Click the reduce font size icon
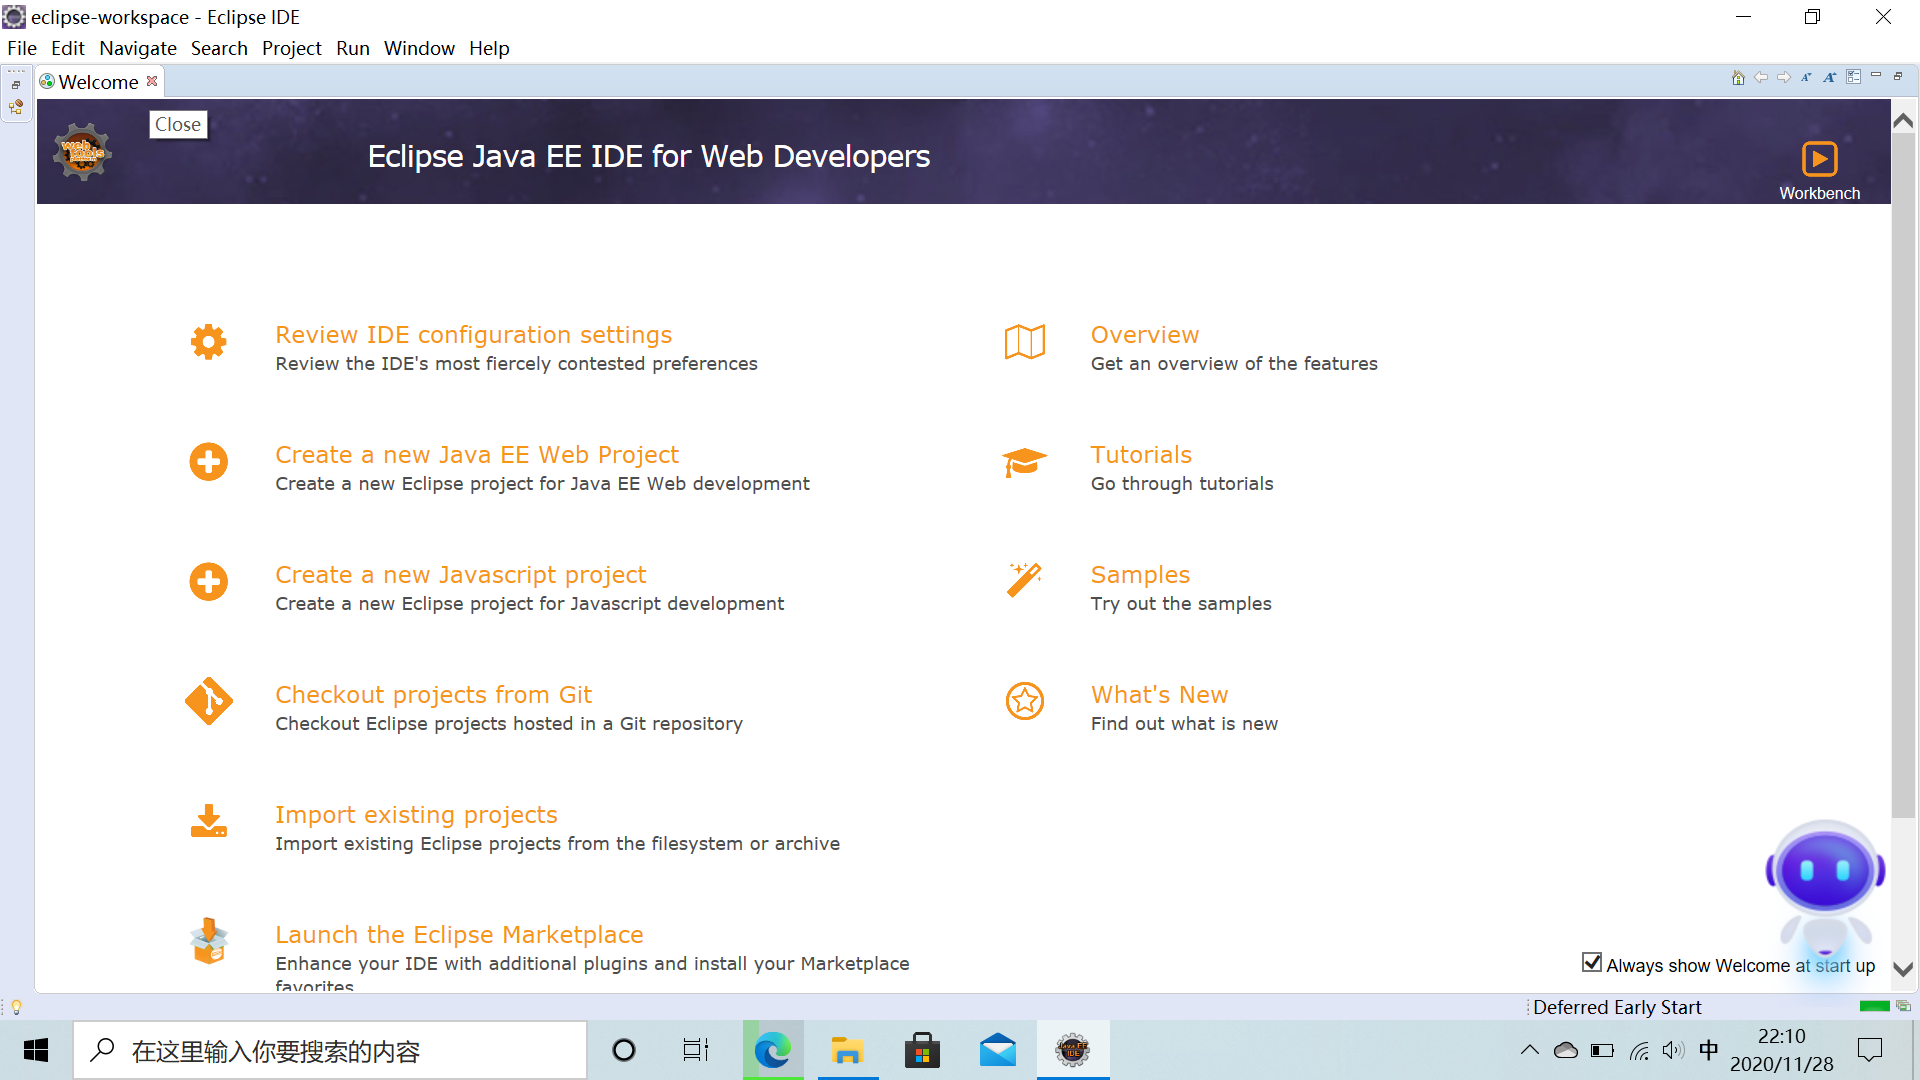The width and height of the screenshot is (1920, 1080). (x=1806, y=78)
